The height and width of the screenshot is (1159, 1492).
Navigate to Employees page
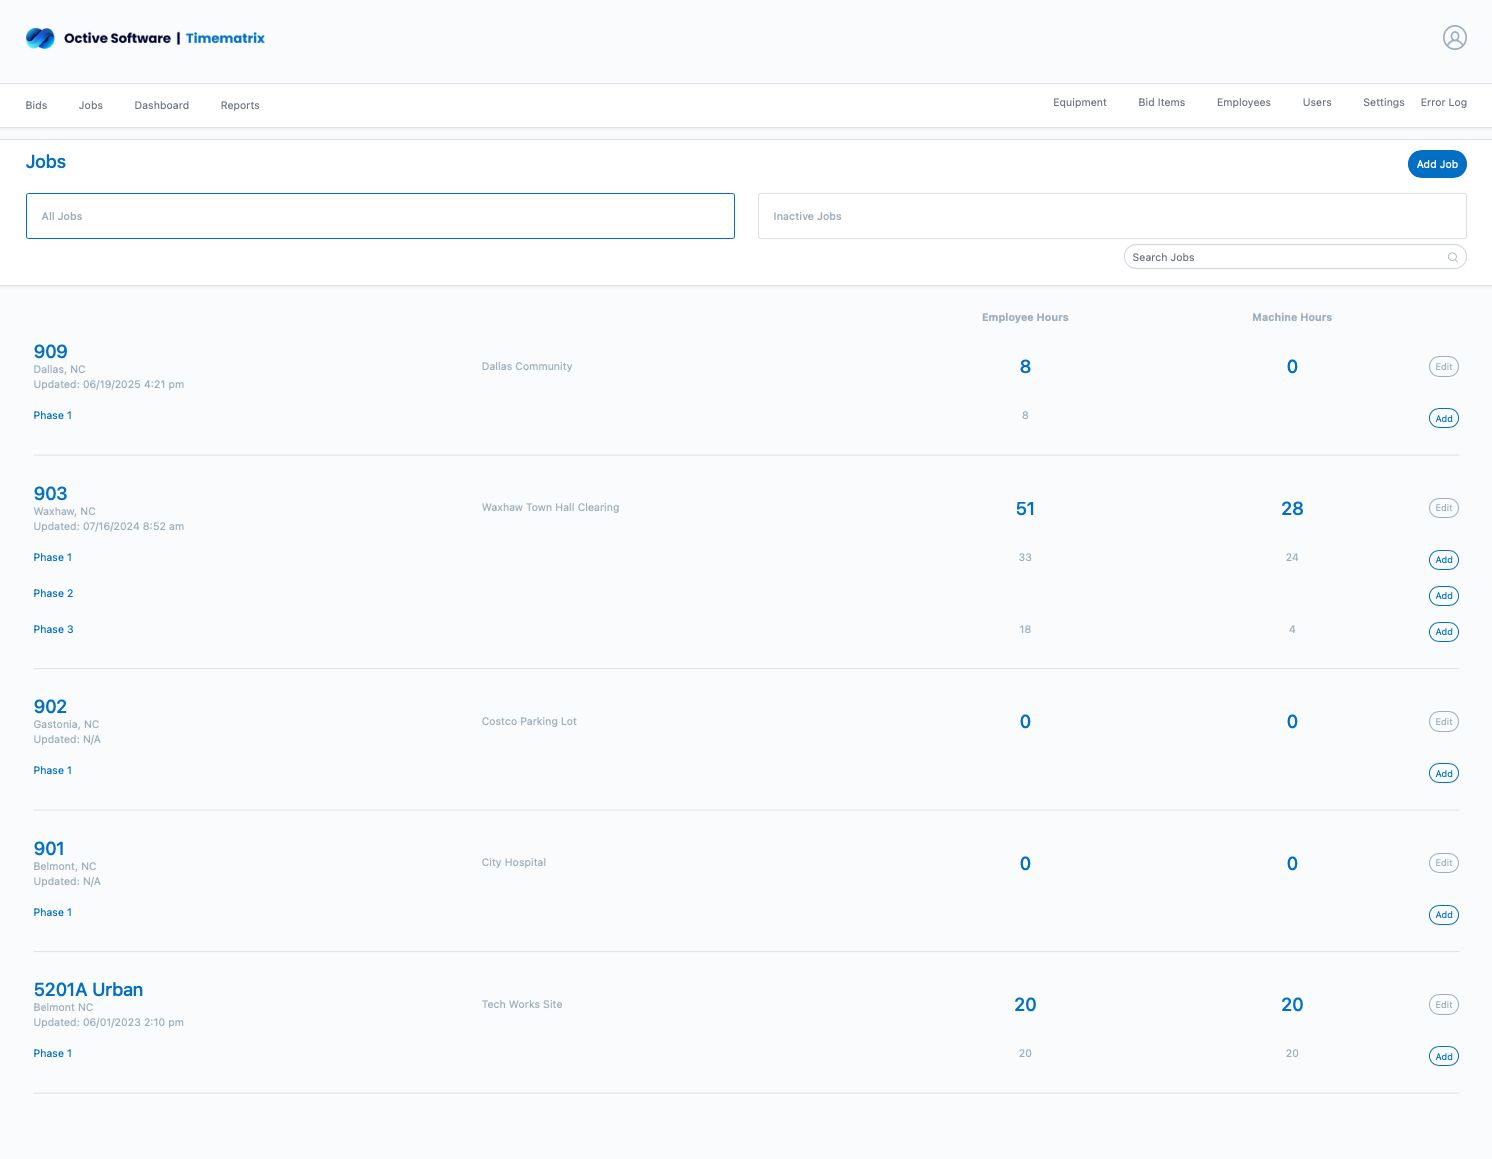(1243, 103)
